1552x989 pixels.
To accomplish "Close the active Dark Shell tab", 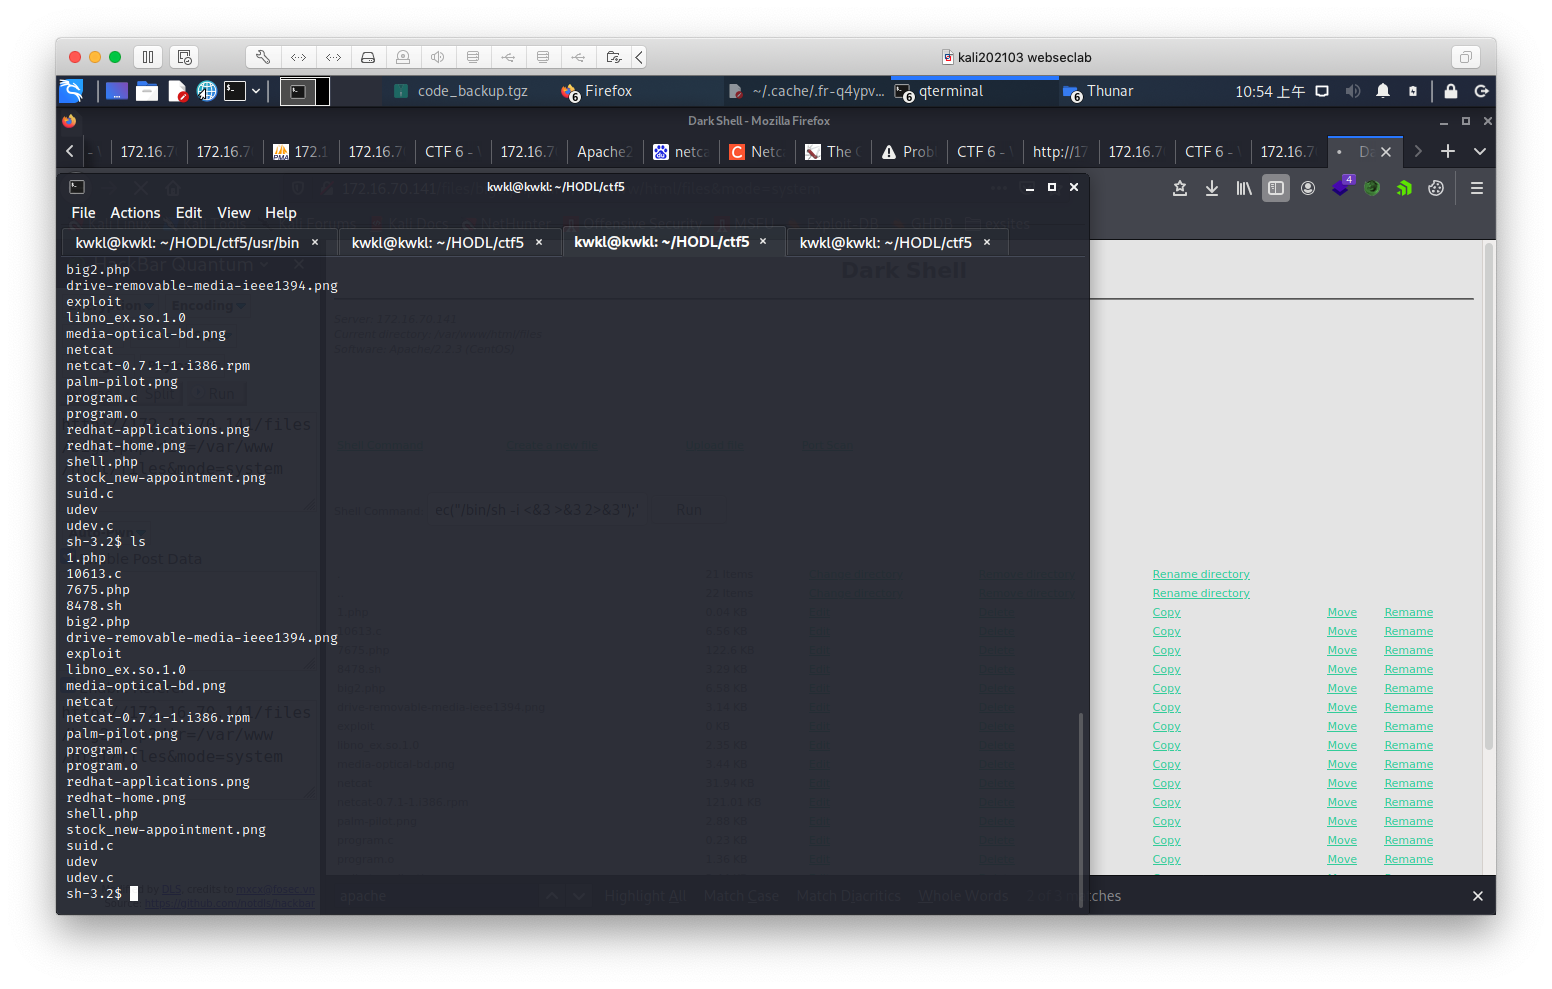I will [x=1386, y=152].
